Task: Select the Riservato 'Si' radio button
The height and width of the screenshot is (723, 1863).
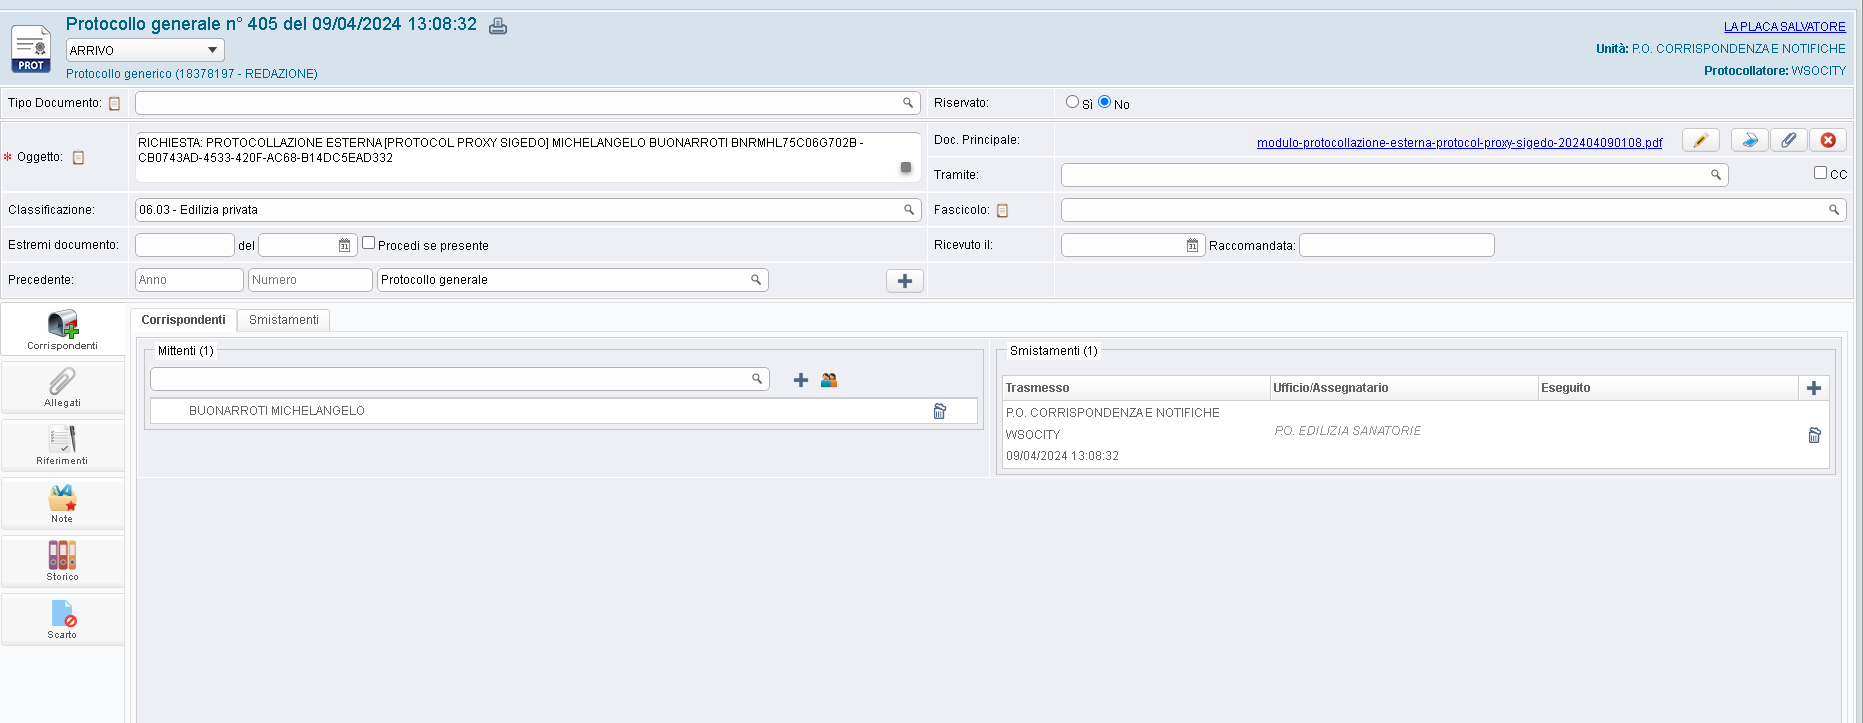Action: pyautogui.click(x=1072, y=102)
